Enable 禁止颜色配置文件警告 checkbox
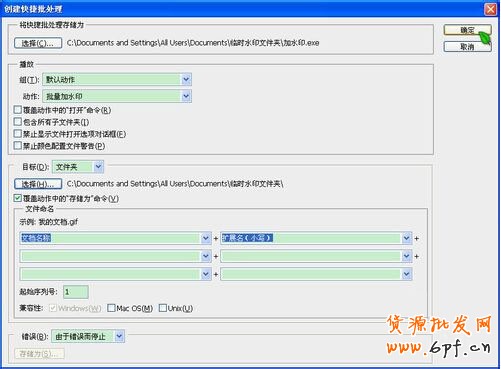The image size is (501, 369). 18,146
